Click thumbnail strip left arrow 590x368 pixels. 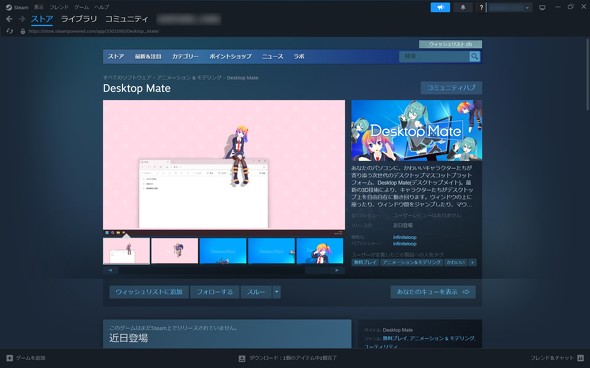click(x=111, y=270)
